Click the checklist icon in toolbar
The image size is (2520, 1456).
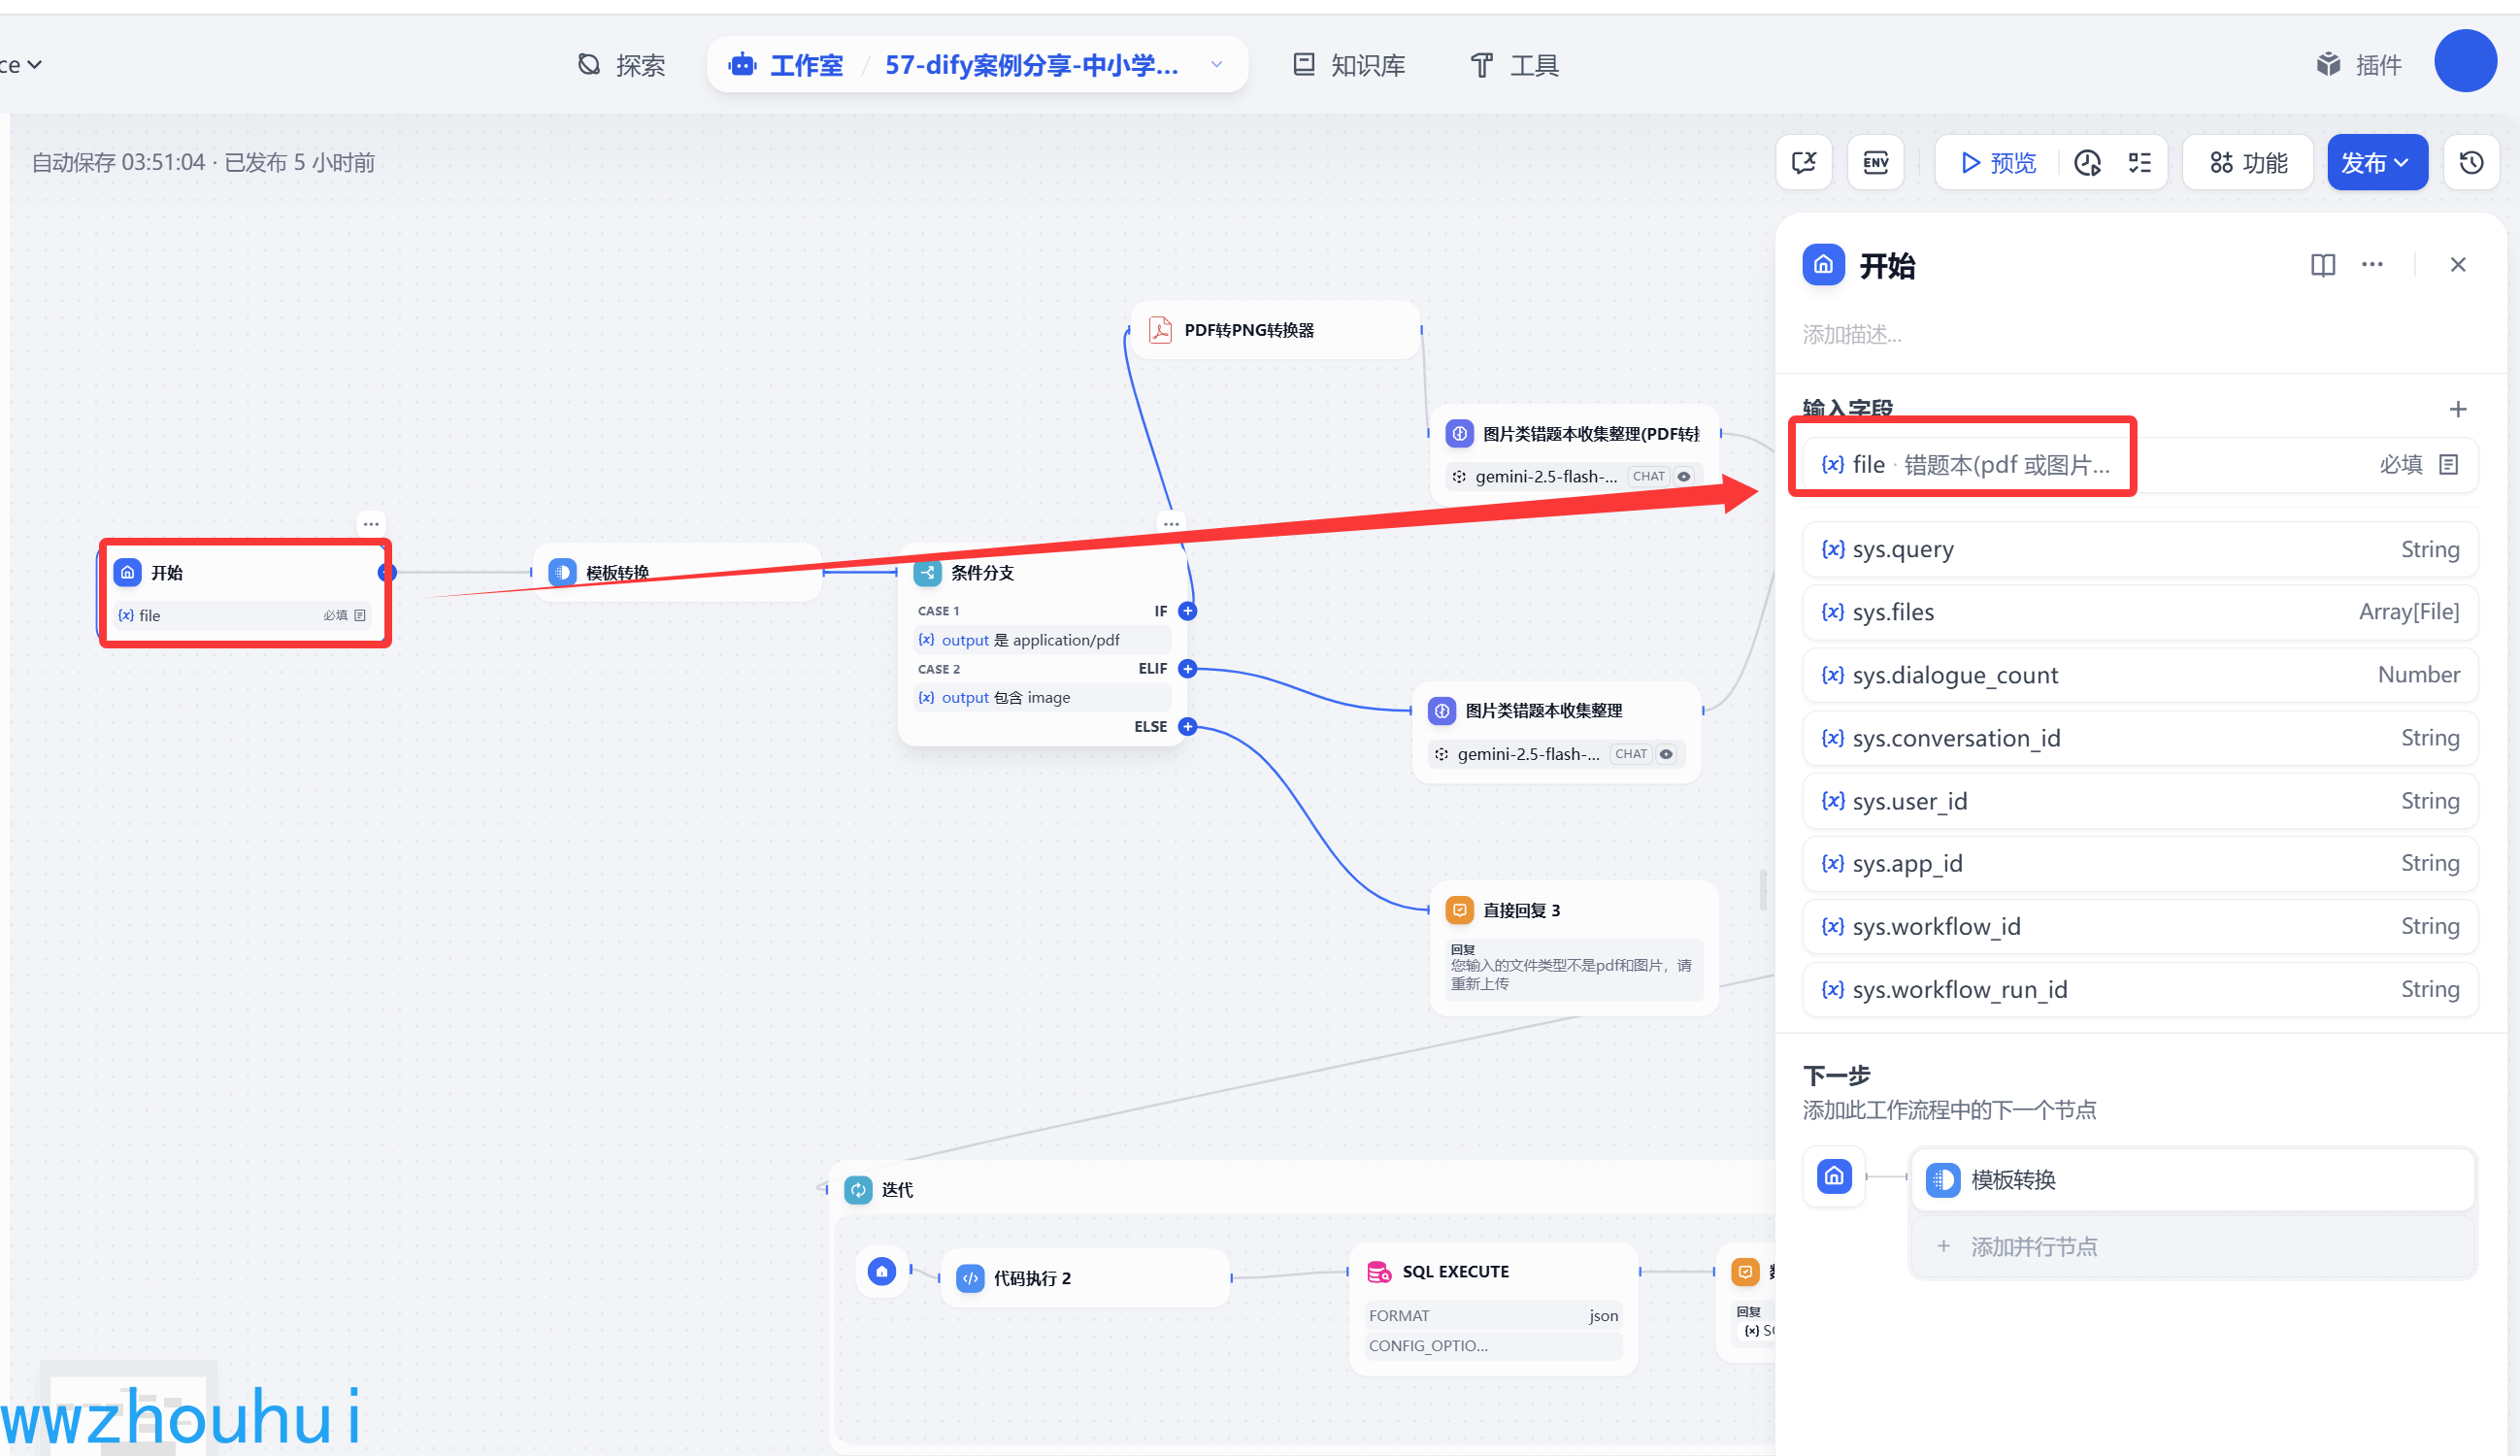click(2139, 163)
